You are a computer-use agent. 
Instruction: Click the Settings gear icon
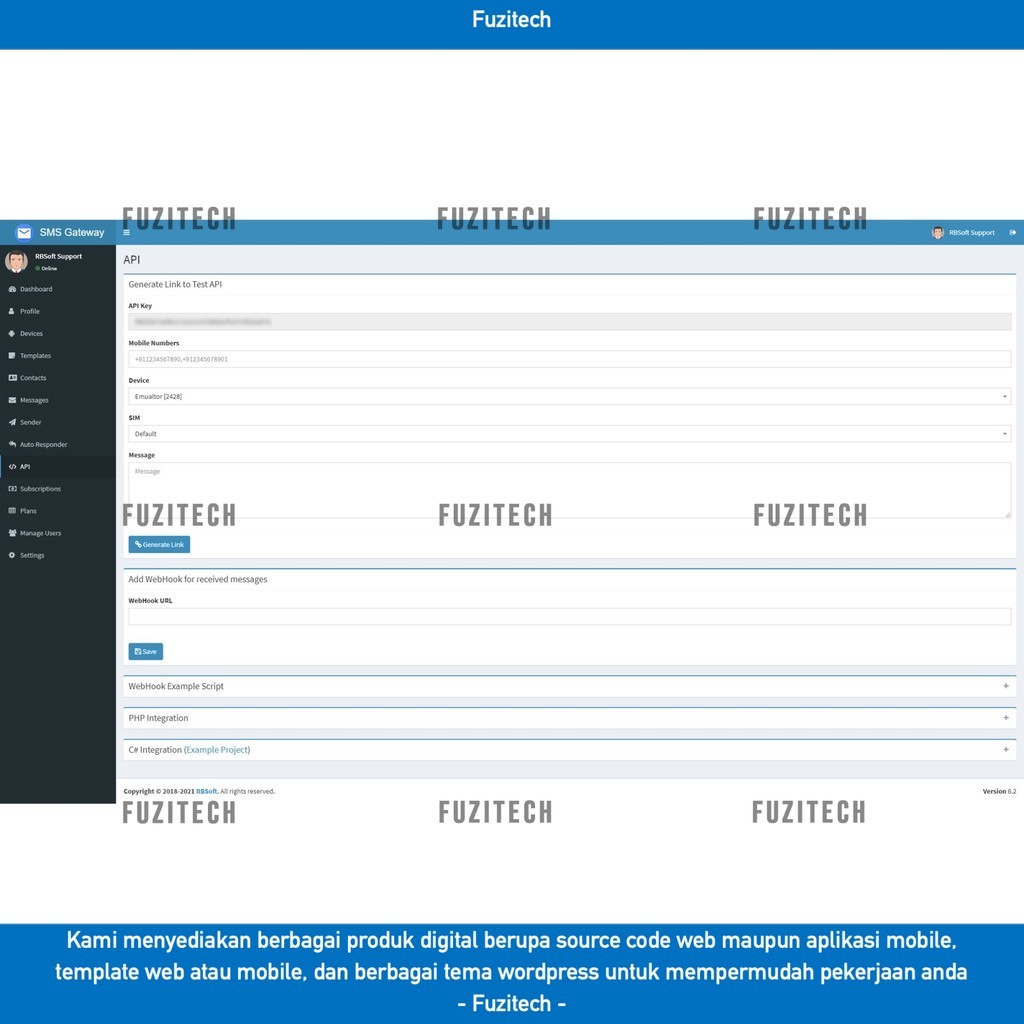tap(12, 555)
